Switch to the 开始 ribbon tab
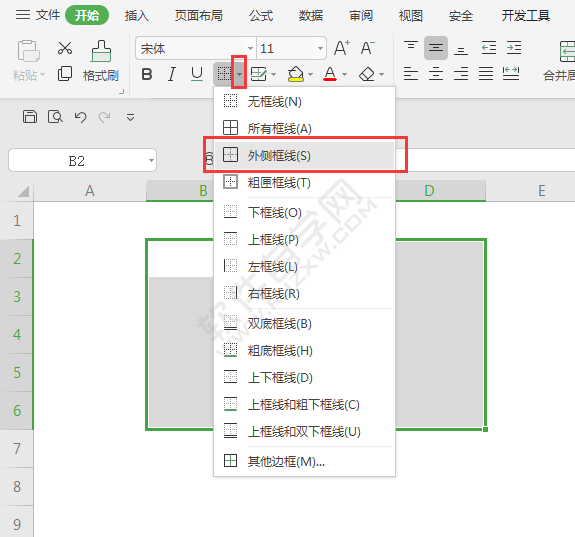 (x=87, y=15)
